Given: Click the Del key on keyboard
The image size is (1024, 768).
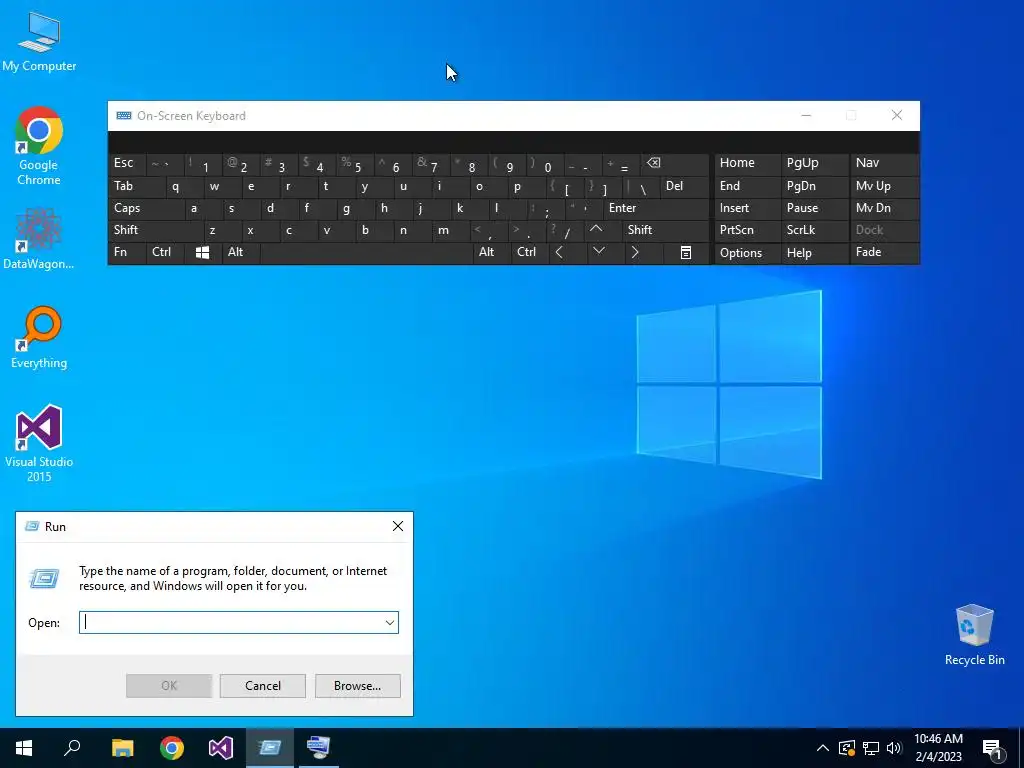Looking at the screenshot, I should point(684,186).
